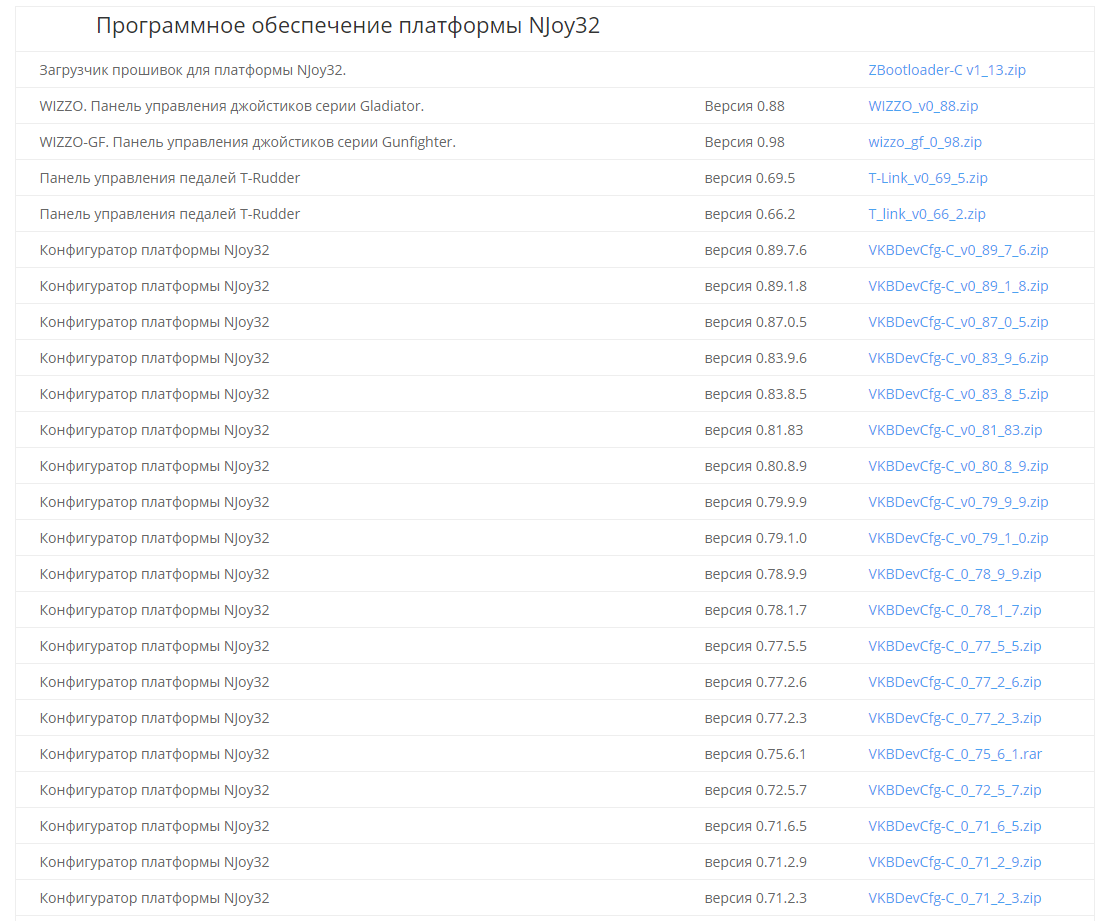Screen dimensions: 1096x921
Task: Click 'Конфигуратор платформы NJoy32' in 0.75.6.1 row
Action: pos(154,754)
